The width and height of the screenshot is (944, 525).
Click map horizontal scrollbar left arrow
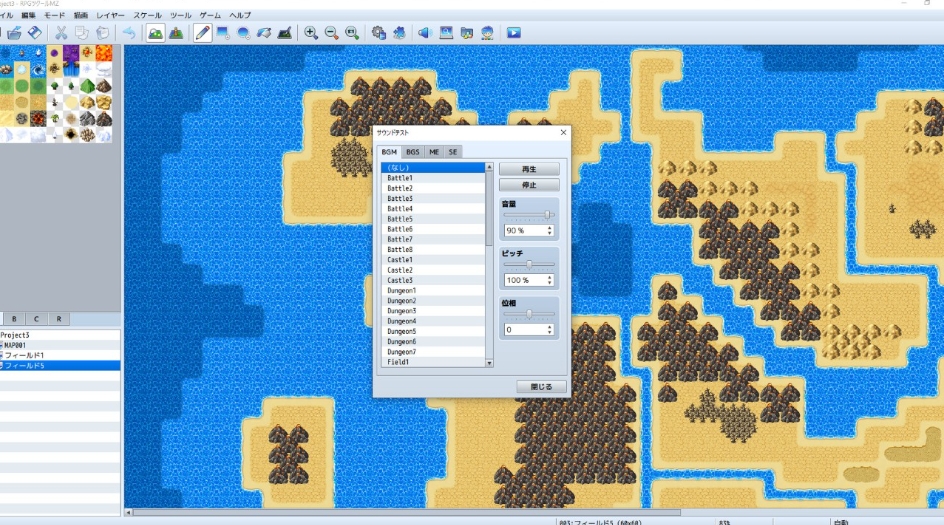click(128, 512)
